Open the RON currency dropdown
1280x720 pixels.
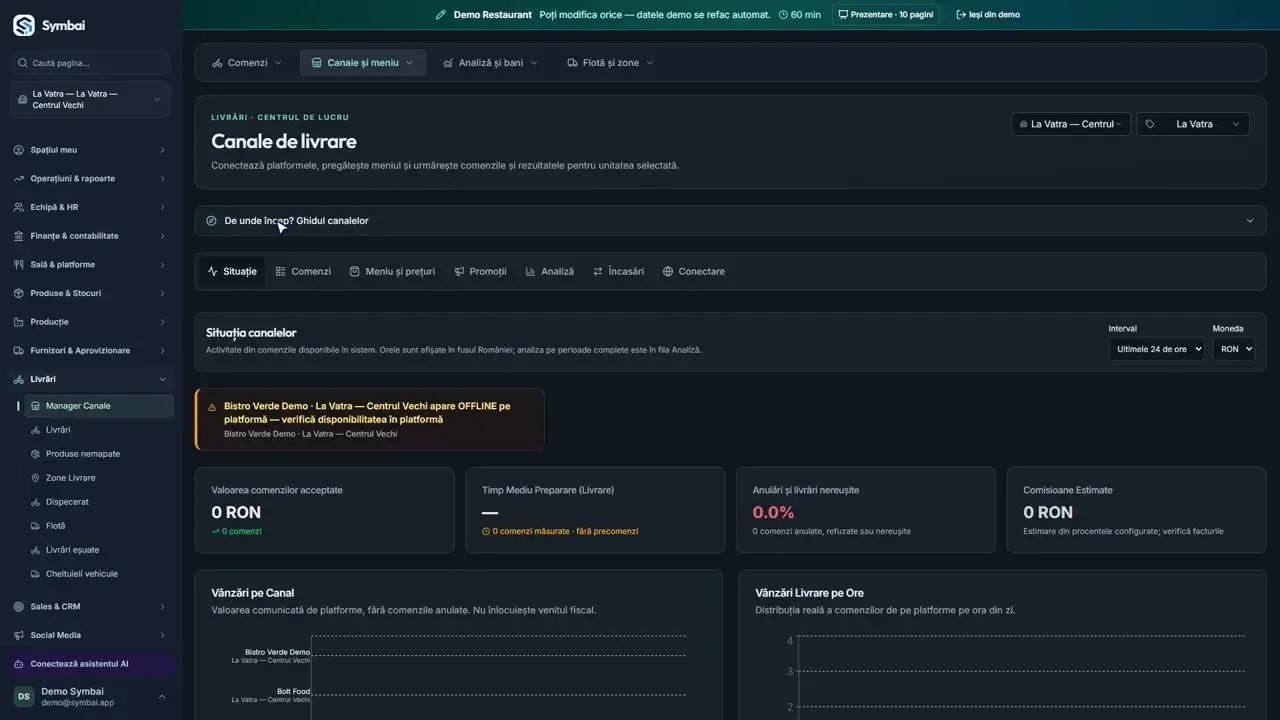pos(1234,349)
